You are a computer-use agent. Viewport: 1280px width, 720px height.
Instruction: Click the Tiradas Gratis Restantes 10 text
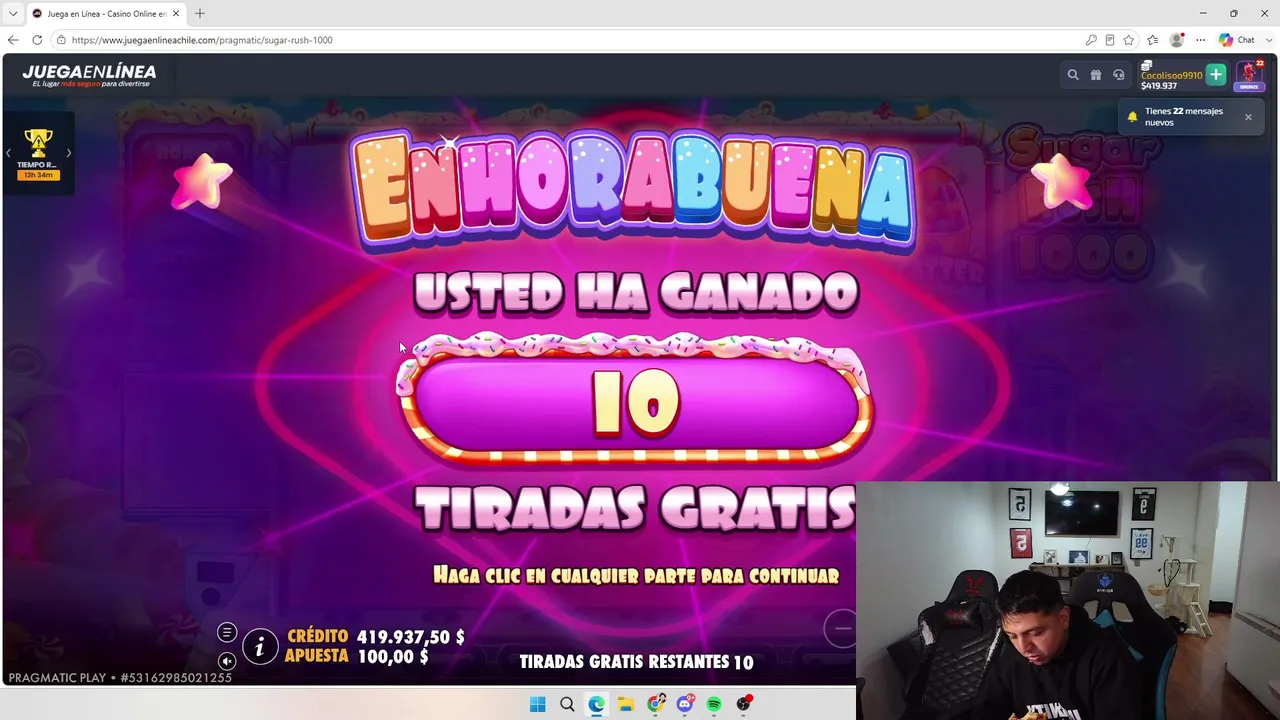tap(636, 662)
